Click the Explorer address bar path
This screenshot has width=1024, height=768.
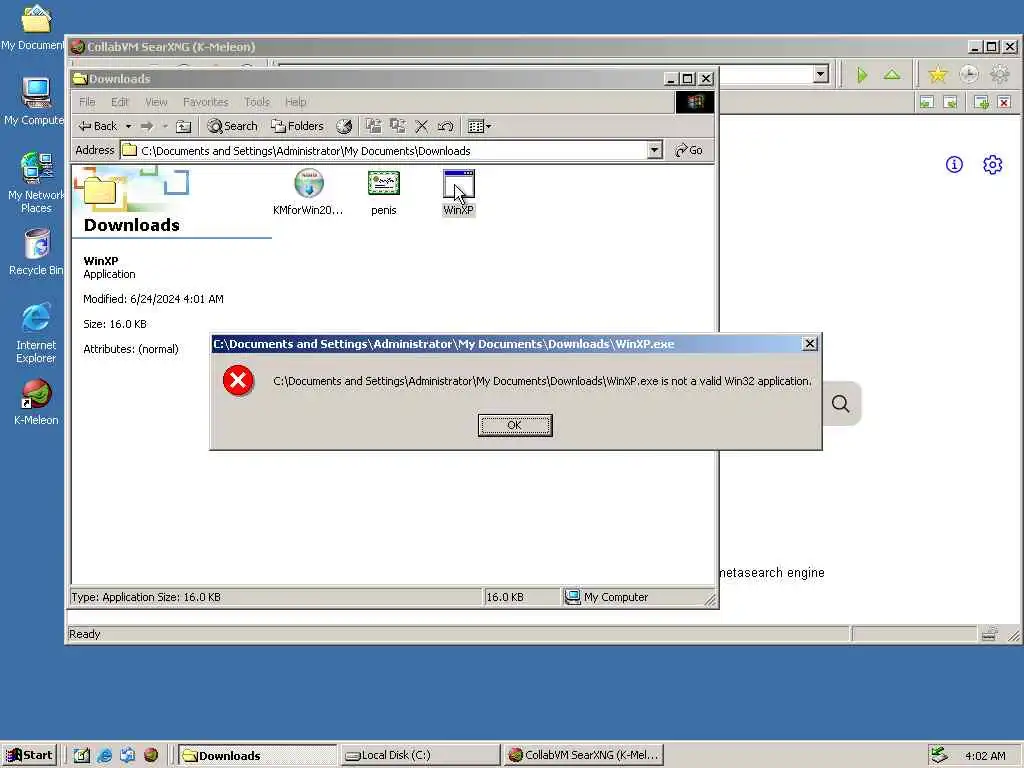click(x=384, y=151)
